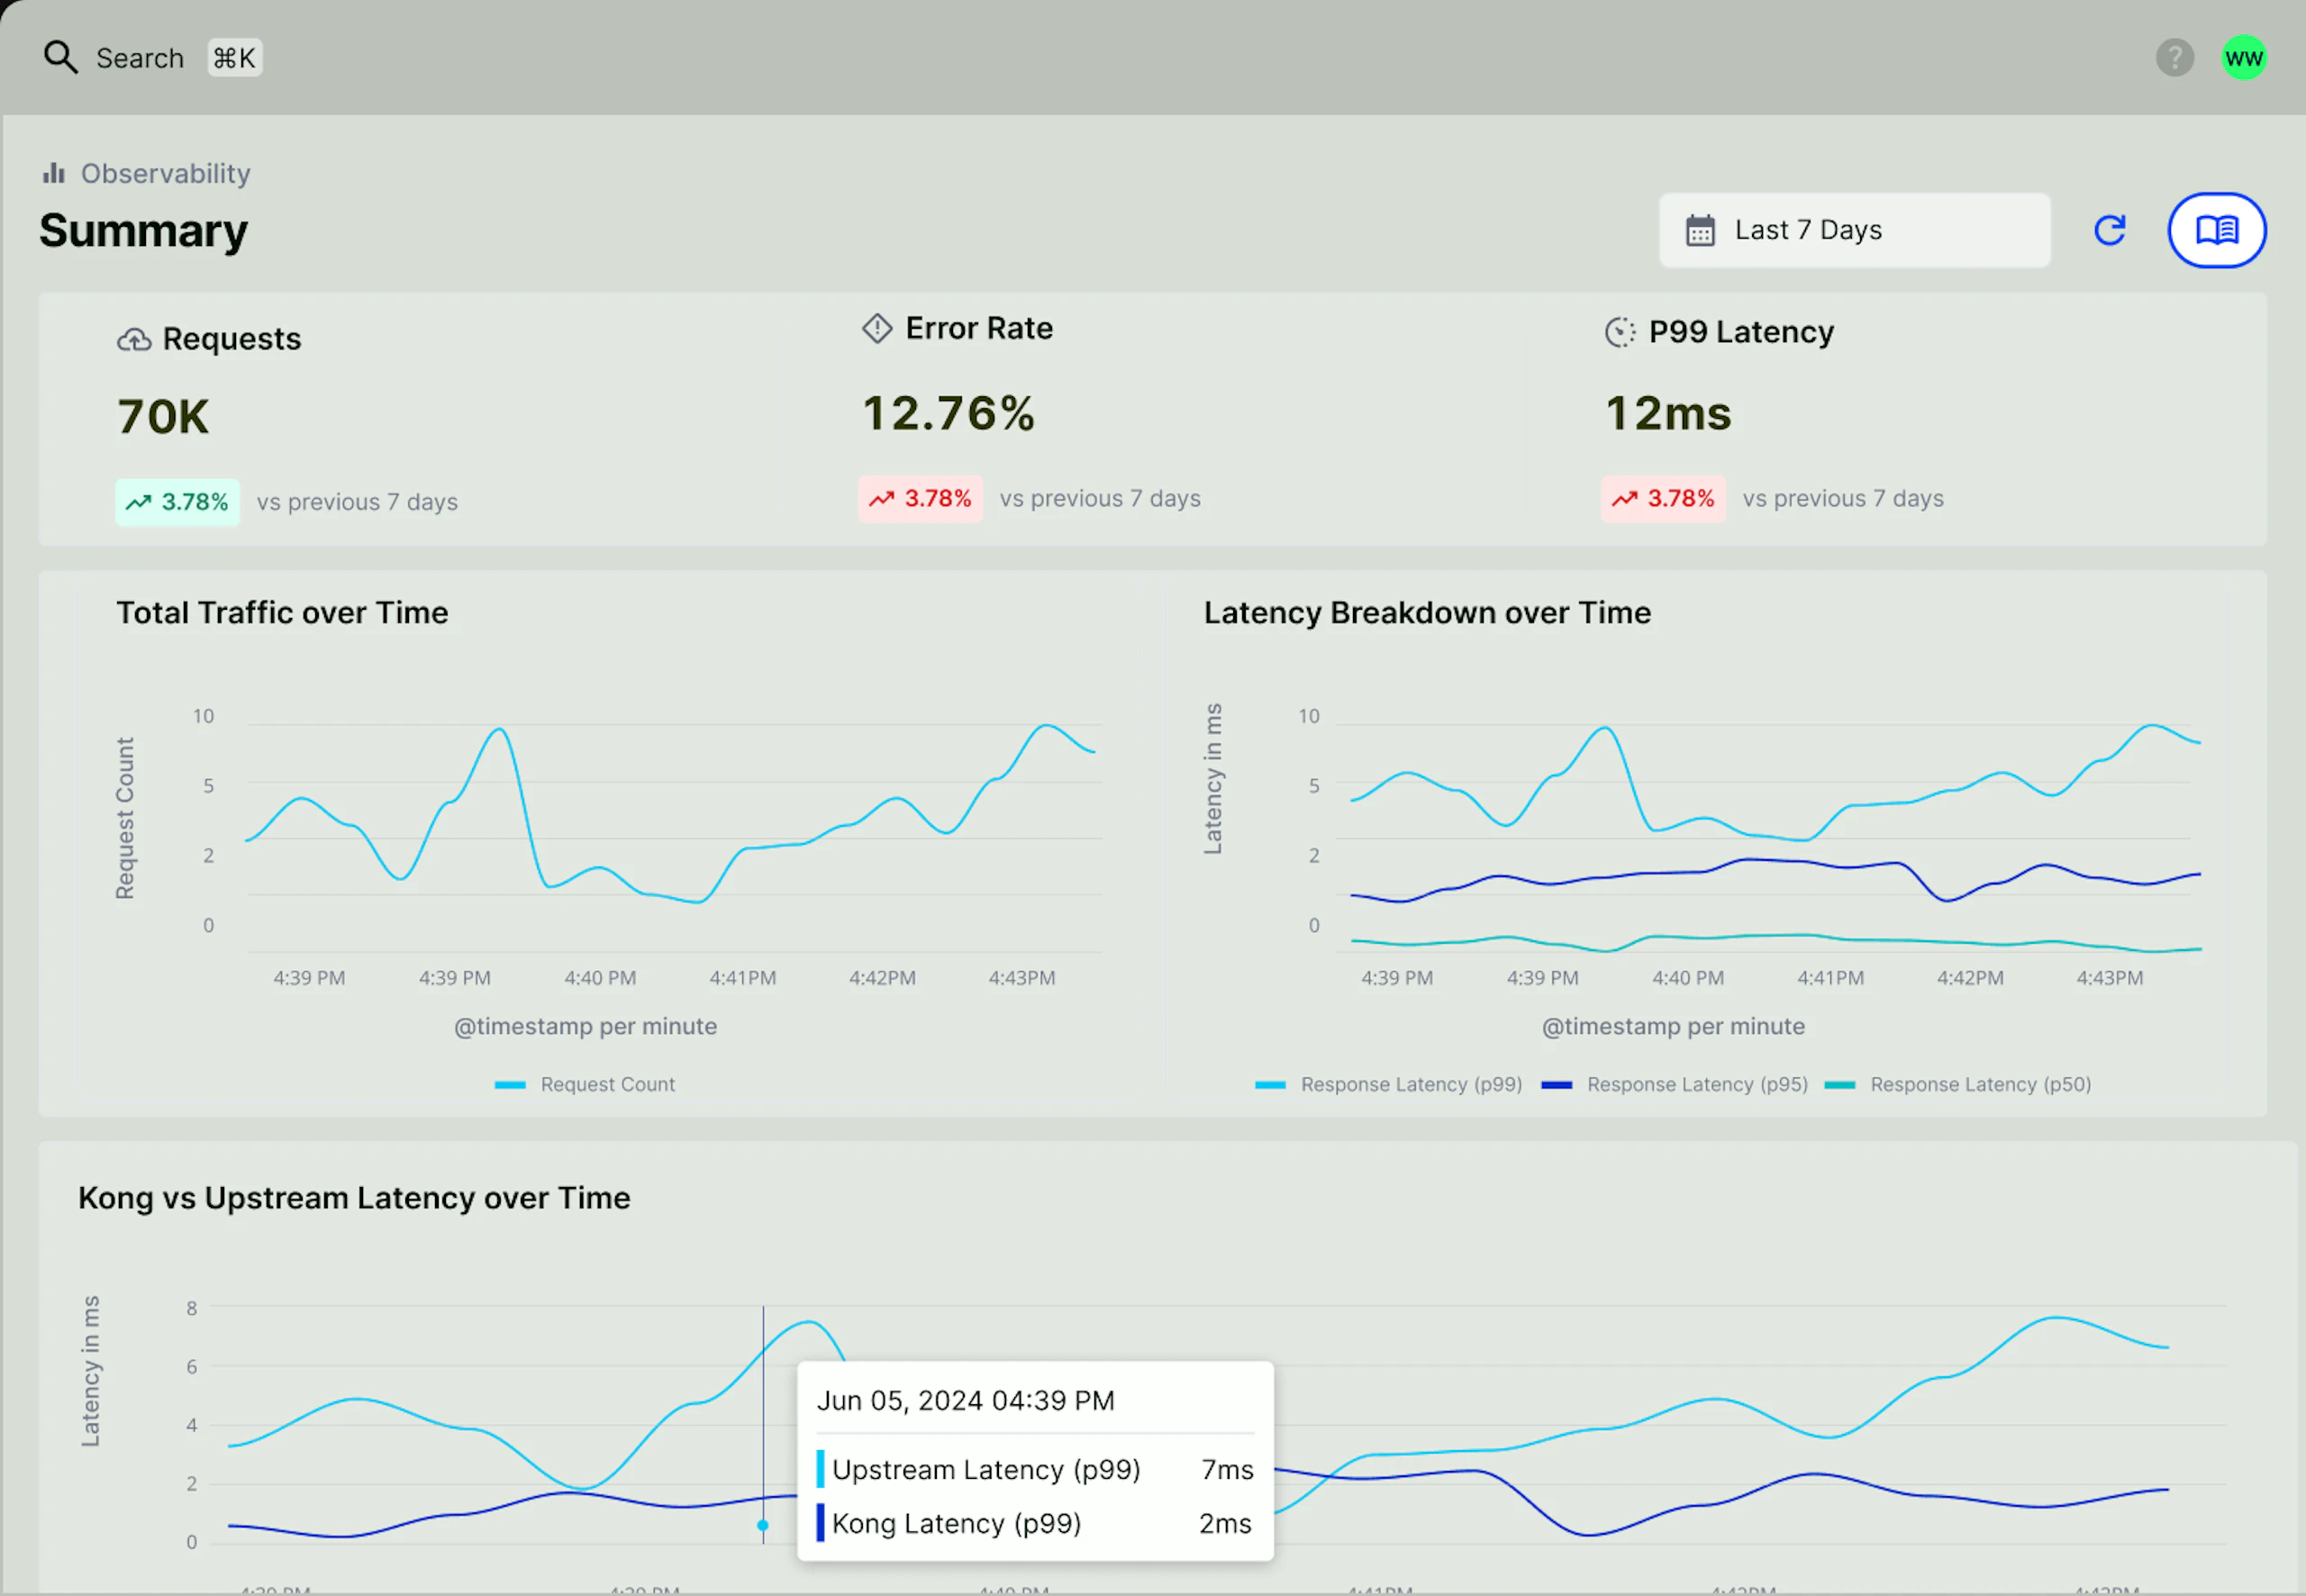Open the Observability breadcrumb link

tap(165, 173)
